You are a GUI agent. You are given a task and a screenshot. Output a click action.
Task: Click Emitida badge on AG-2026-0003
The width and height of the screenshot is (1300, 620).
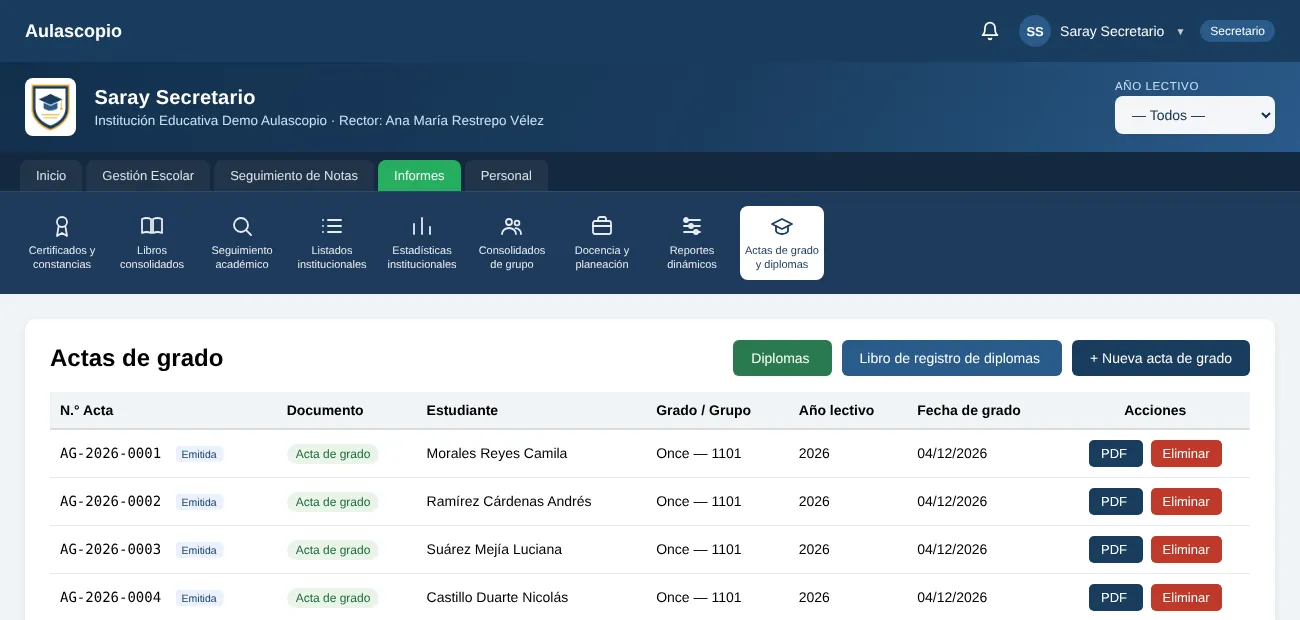click(199, 550)
